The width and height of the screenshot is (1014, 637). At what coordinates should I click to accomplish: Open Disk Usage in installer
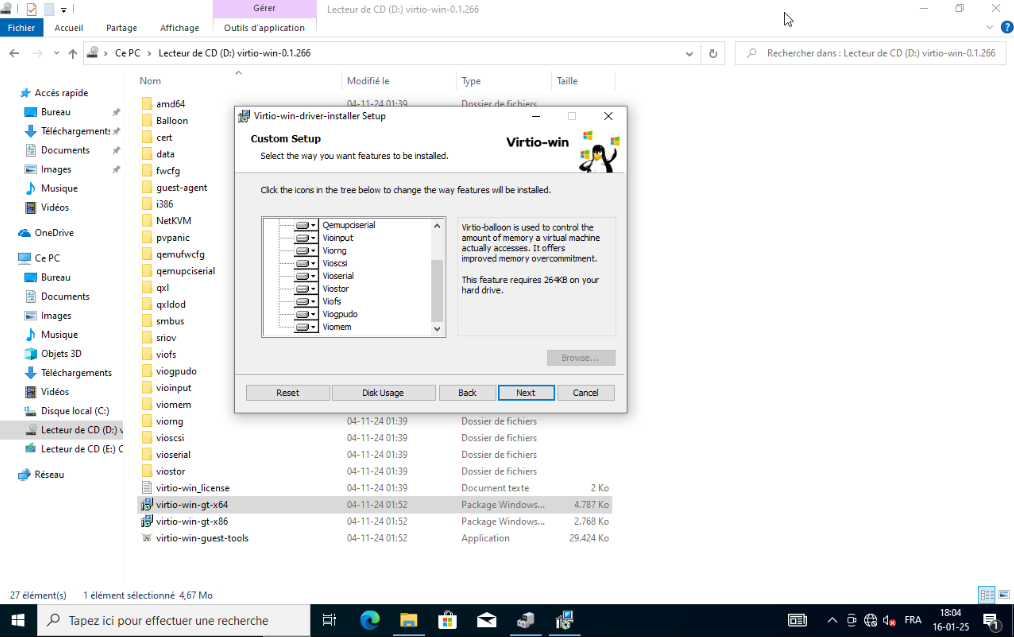click(x=383, y=393)
